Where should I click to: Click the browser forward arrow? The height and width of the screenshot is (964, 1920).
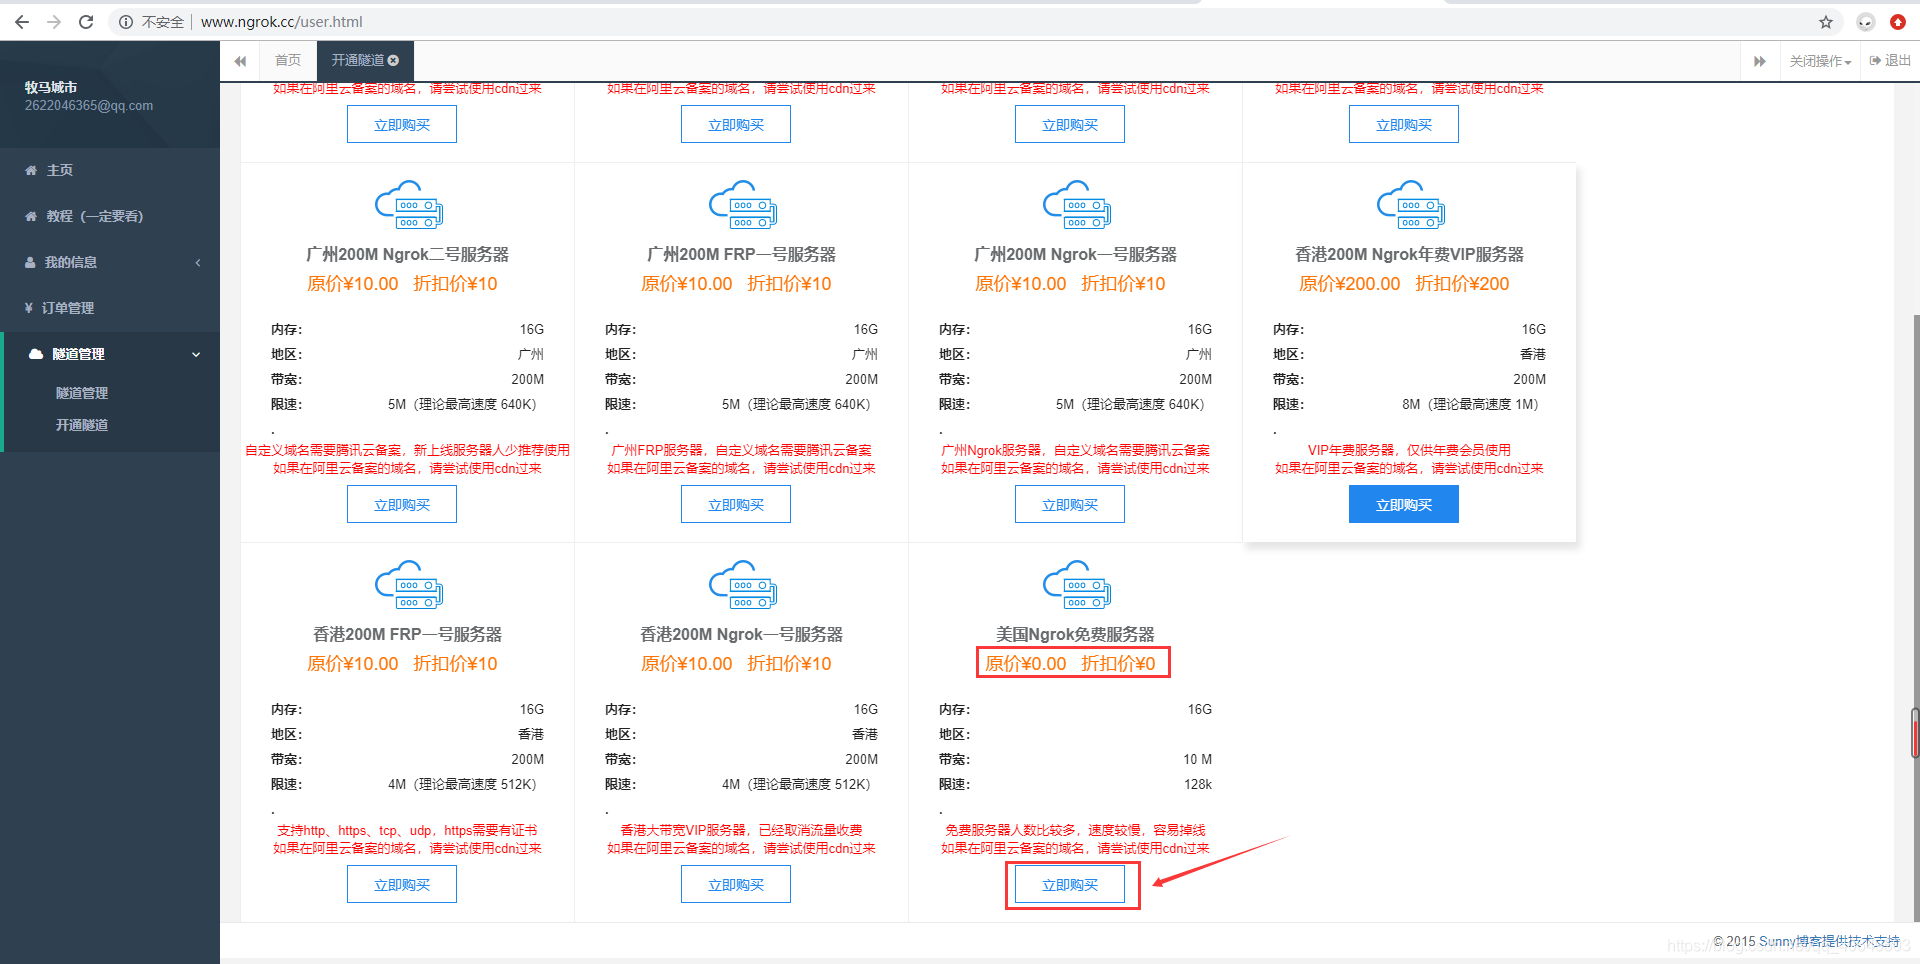pos(54,22)
